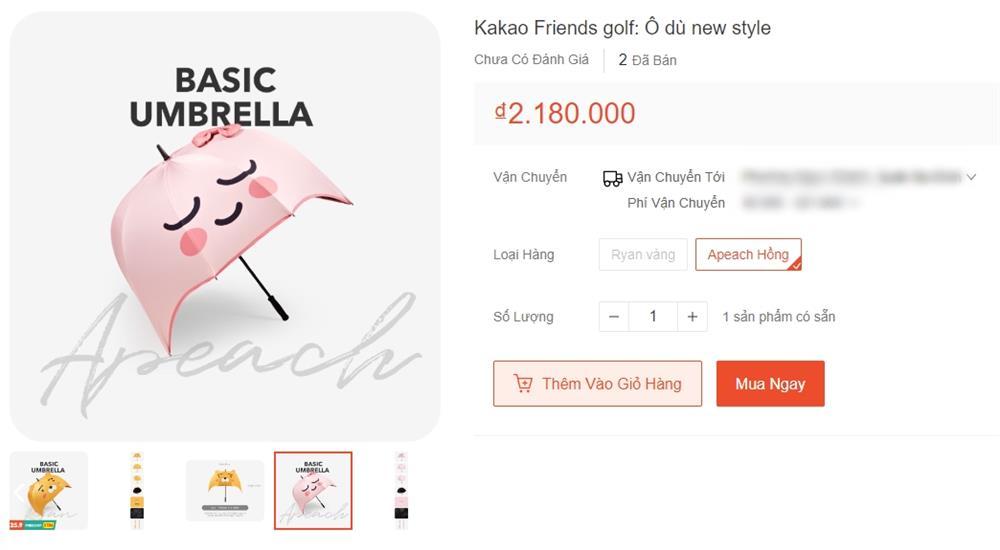
Task: Select the front-view yellow Ryan umbrella thumbnail
Action: pos(225,491)
